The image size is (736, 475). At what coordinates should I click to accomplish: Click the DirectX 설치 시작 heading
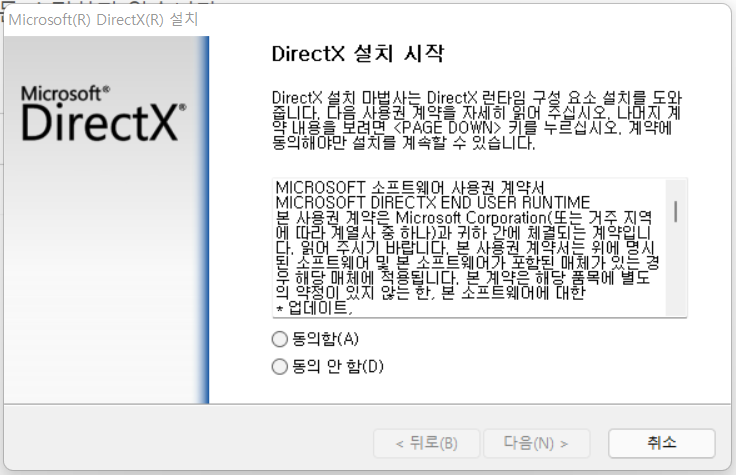[357, 54]
